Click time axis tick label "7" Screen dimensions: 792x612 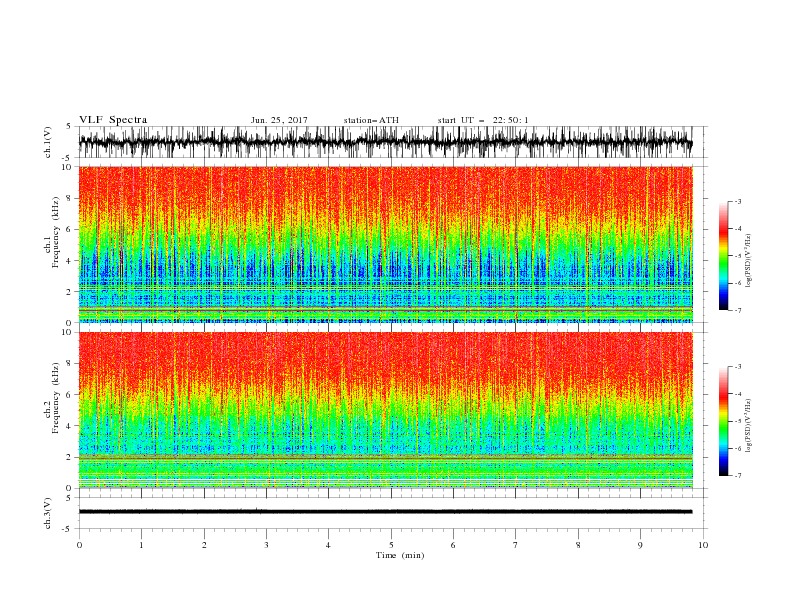click(516, 545)
